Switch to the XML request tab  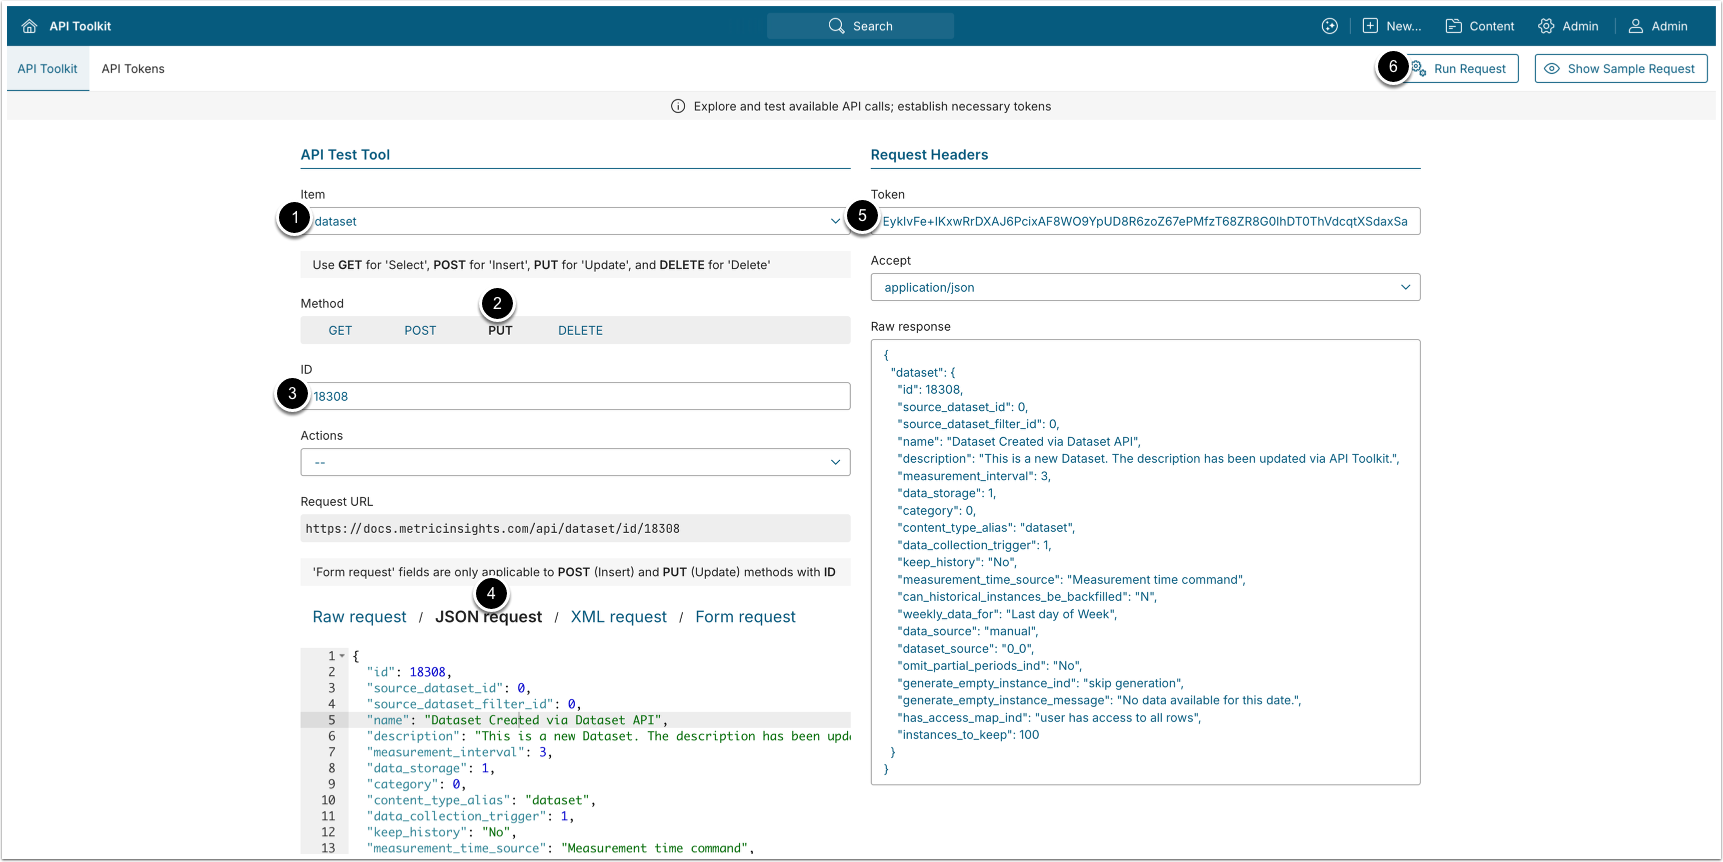pos(618,617)
